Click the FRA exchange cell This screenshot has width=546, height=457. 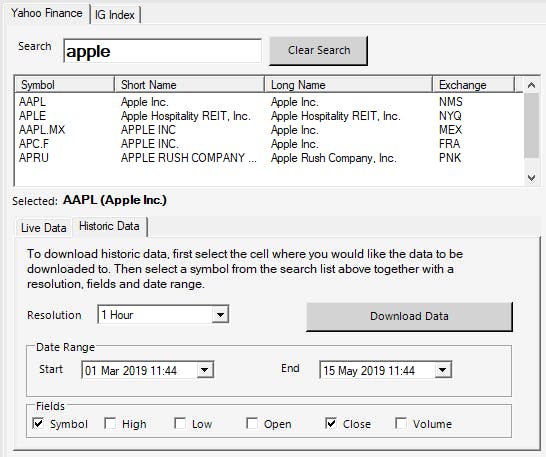(x=449, y=144)
